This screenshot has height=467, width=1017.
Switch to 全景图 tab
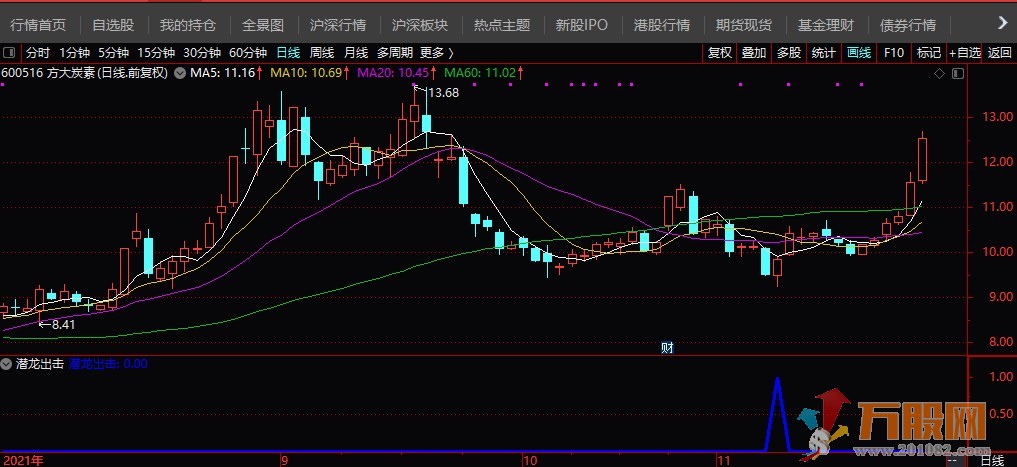(x=263, y=25)
